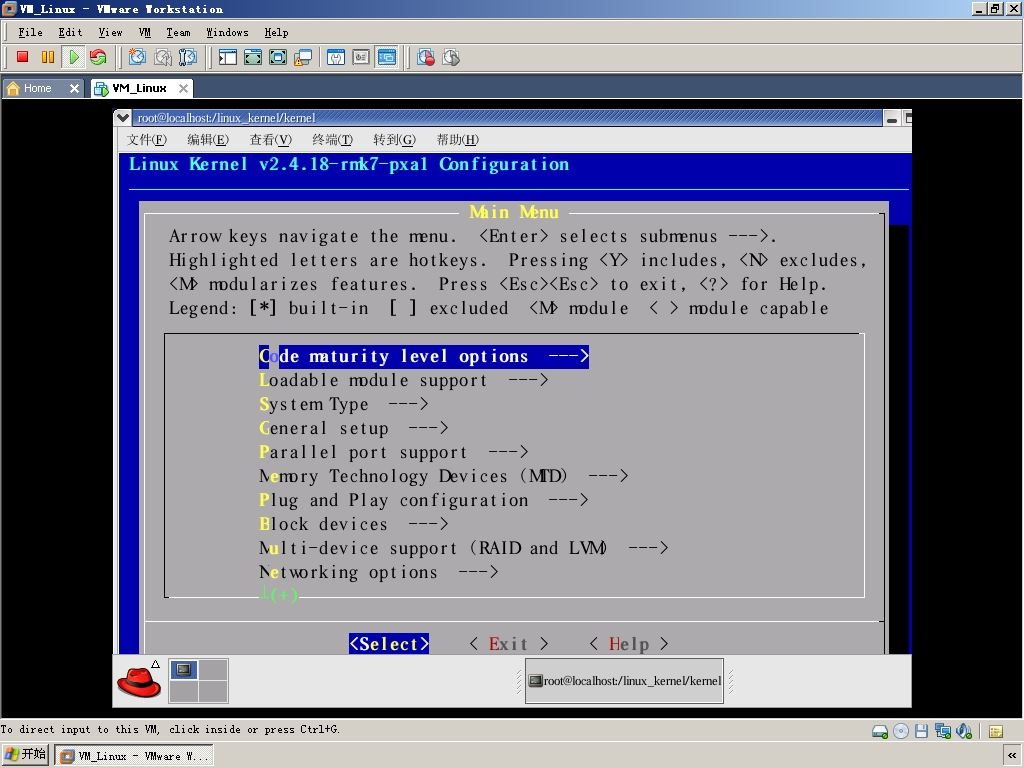
Task: Open the VM menu
Action: [x=145, y=33]
